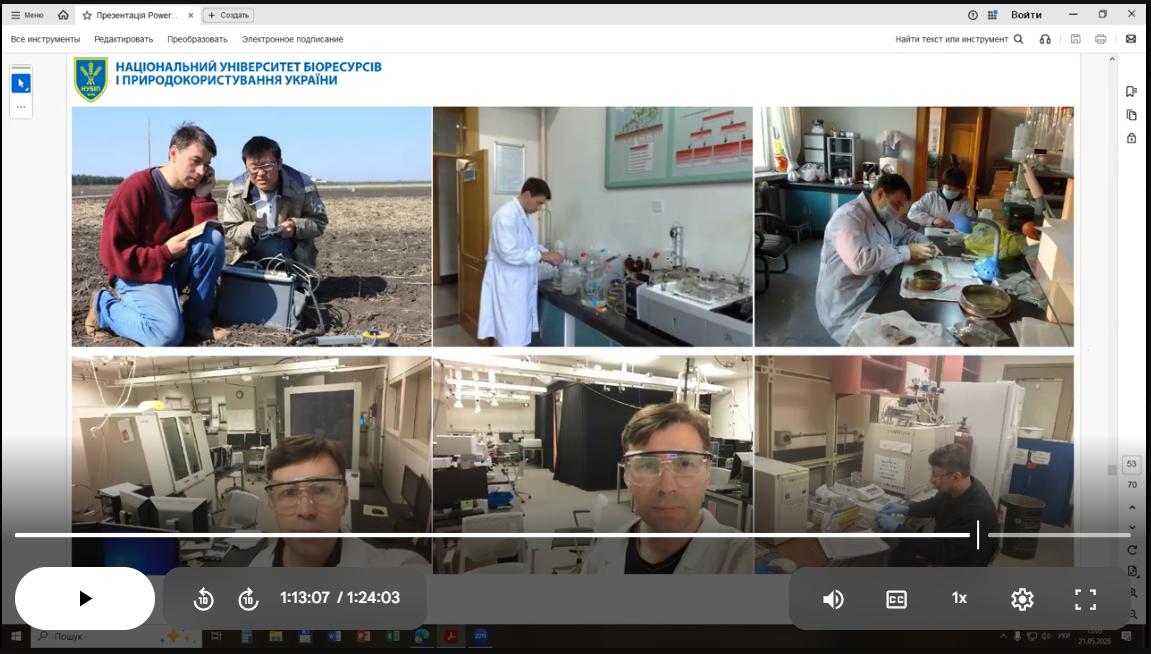Open the bookmarks panel icon

pyautogui.click(x=1131, y=91)
